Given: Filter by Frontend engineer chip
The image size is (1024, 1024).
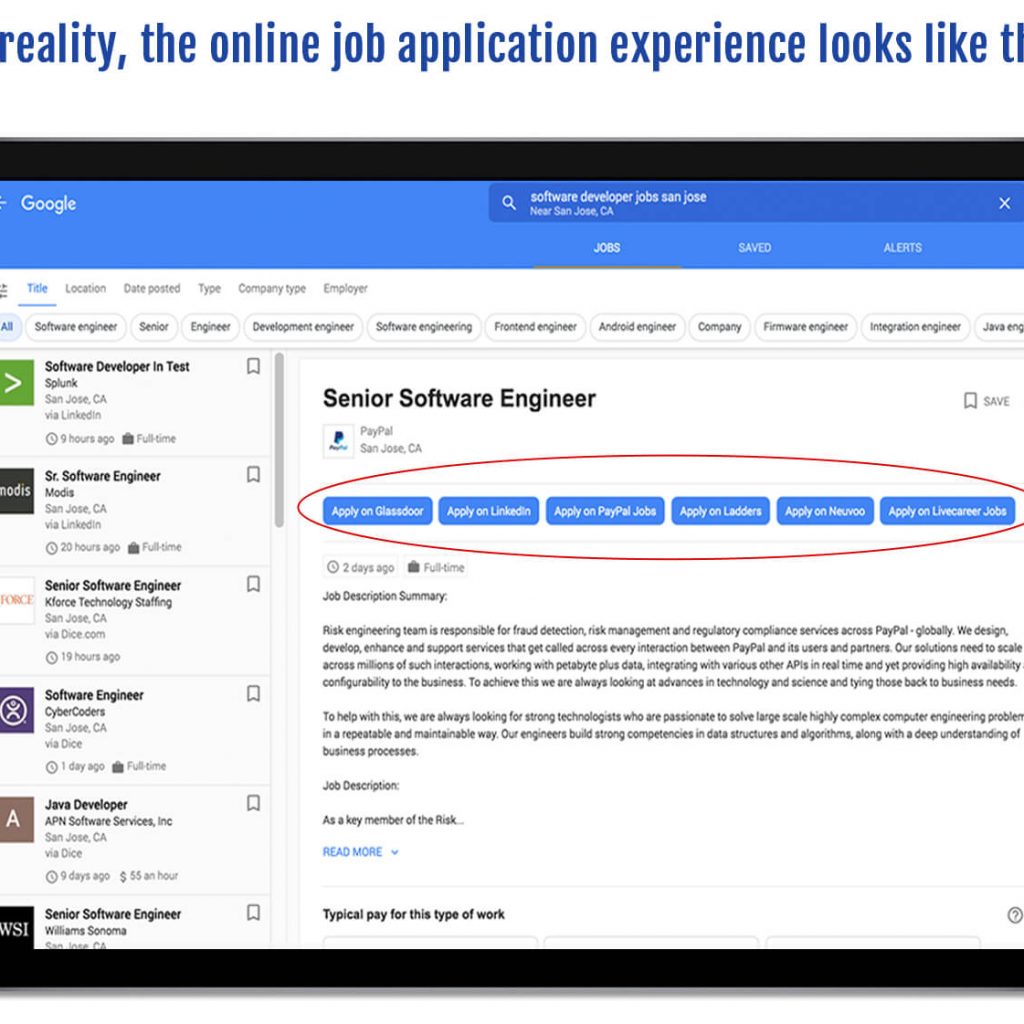Looking at the screenshot, I should [x=536, y=327].
